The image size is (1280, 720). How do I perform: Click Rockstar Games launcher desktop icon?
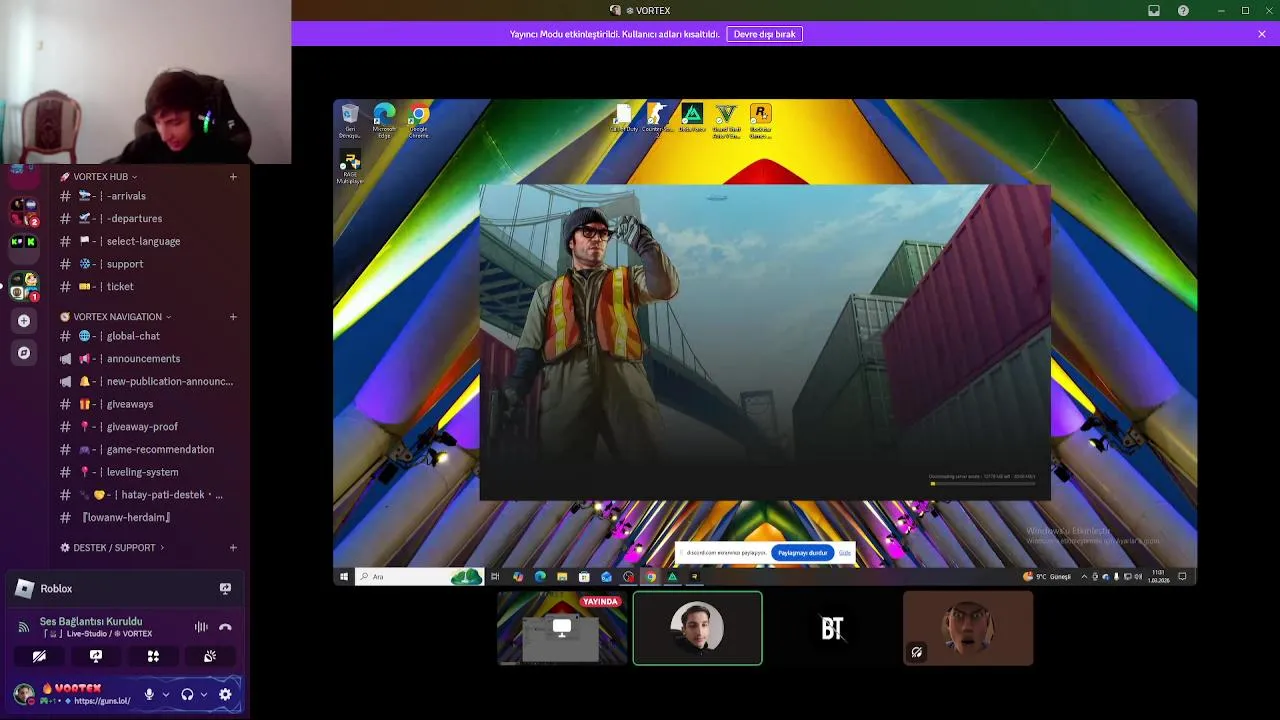click(x=761, y=120)
